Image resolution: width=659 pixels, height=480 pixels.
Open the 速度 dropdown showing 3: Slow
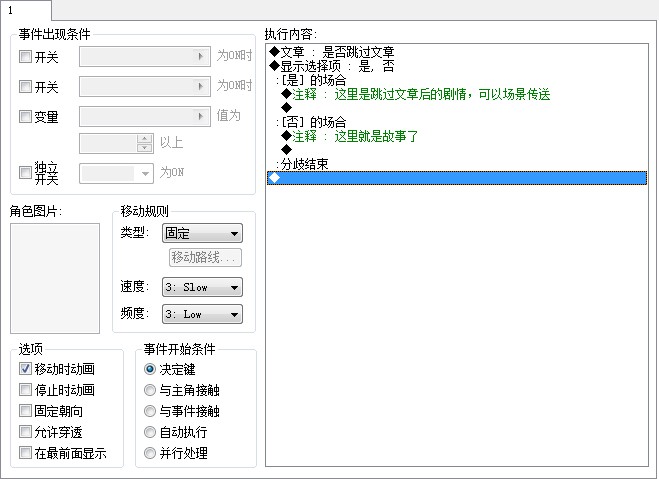pyautogui.click(x=202, y=287)
